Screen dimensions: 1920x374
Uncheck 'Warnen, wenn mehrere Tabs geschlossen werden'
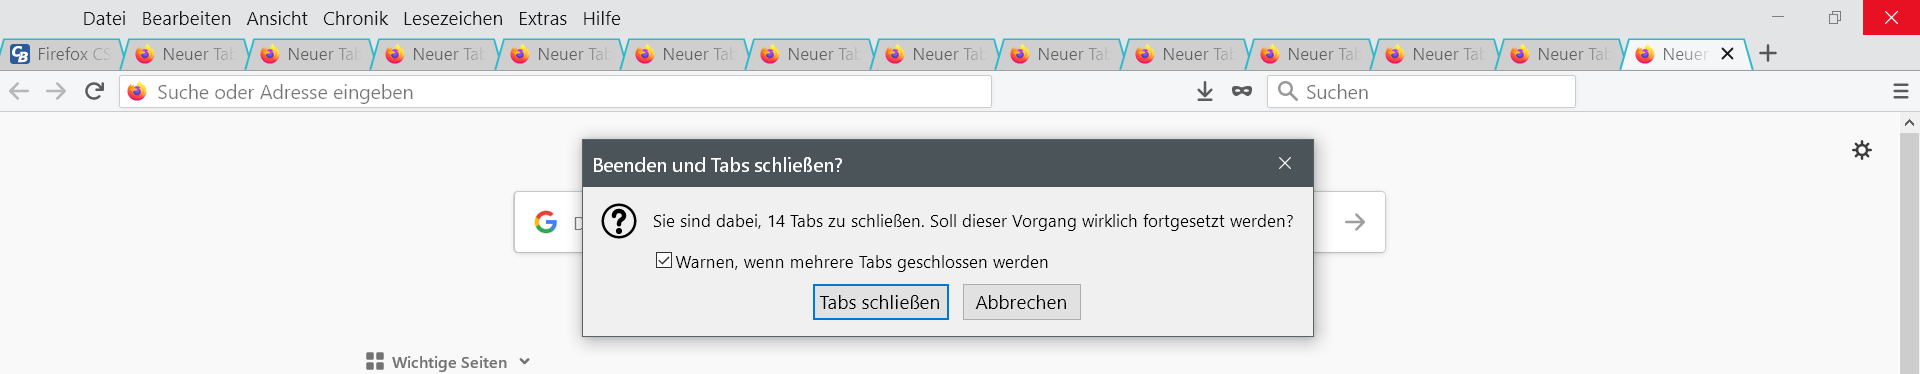(664, 261)
